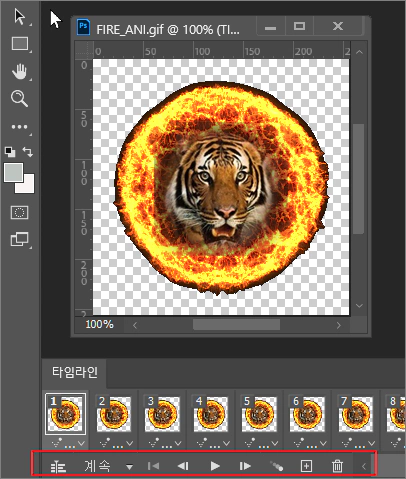This screenshot has height=479, width=406.
Task: Select the Zoom magnifier tool
Action: [x=19, y=99]
